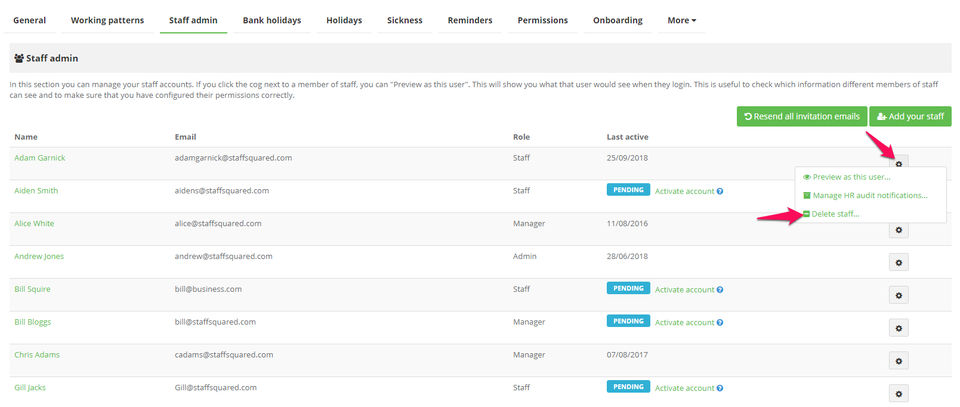This screenshot has height=407, width=960.
Task: Open the cog menu for Chris Adams
Action: click(x=899, y=361)
